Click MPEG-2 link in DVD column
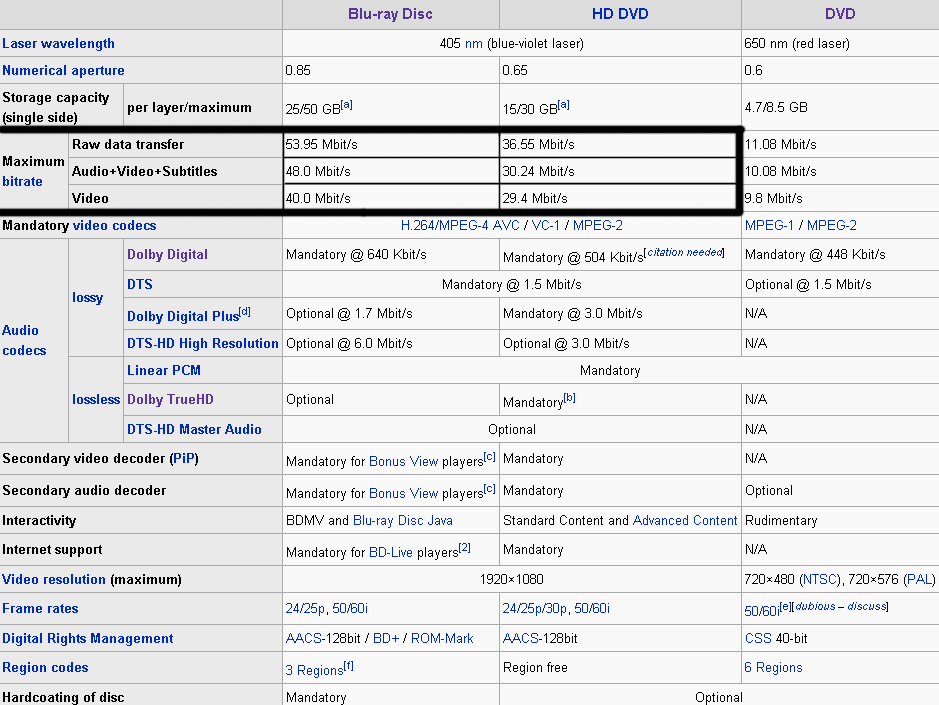939x705 pixels. (x=831, y=225)
